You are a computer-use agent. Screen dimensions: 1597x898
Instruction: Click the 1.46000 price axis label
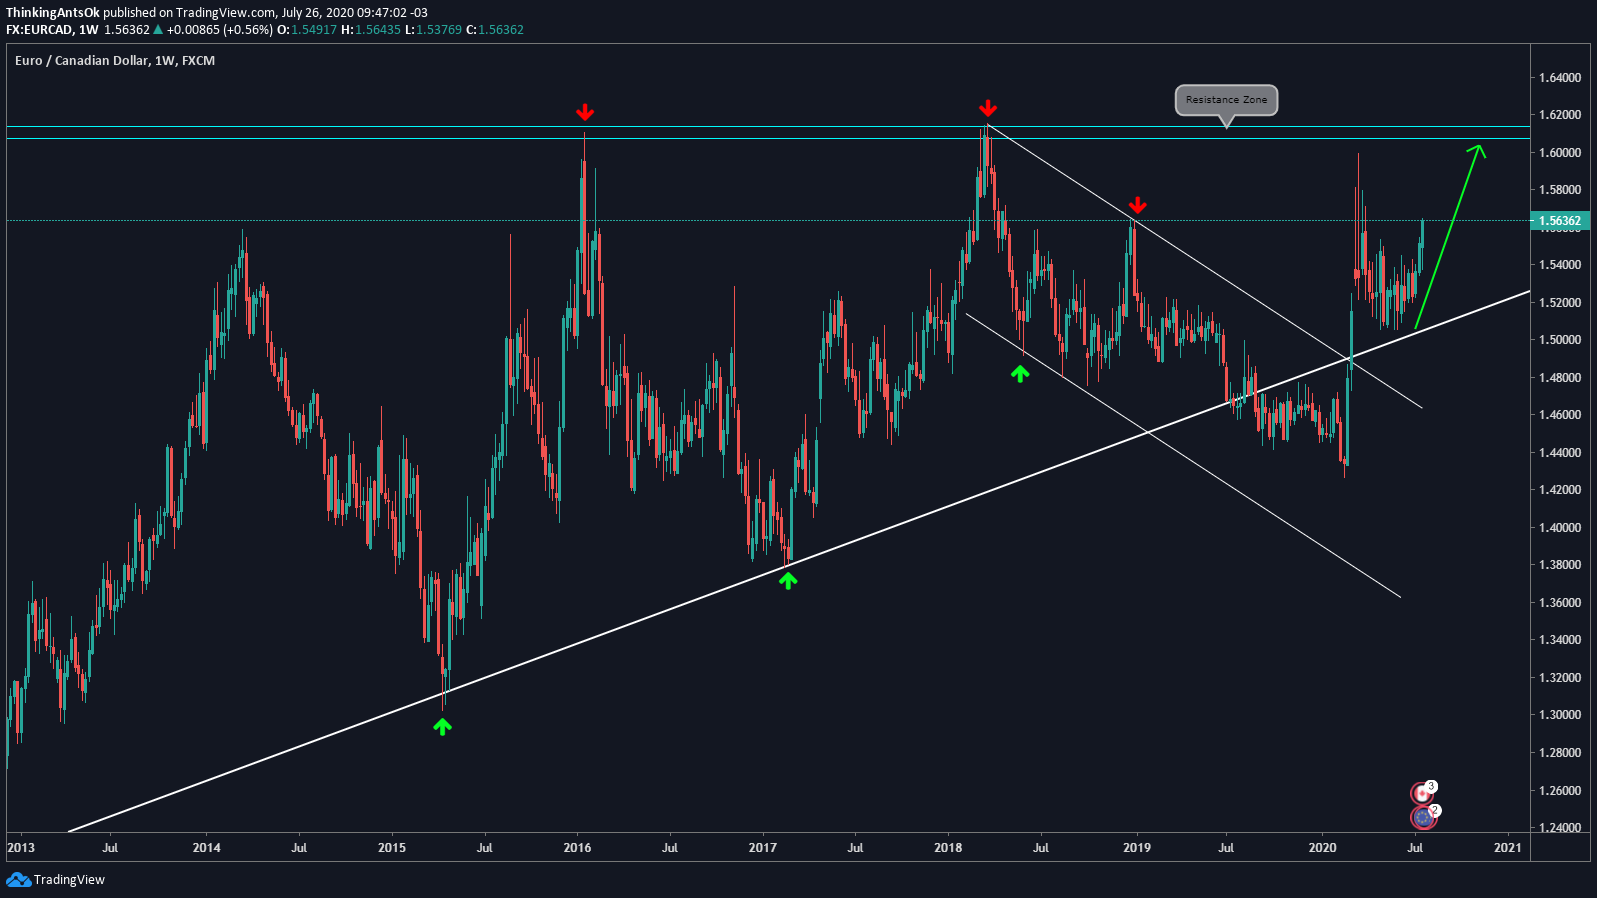1560,415
